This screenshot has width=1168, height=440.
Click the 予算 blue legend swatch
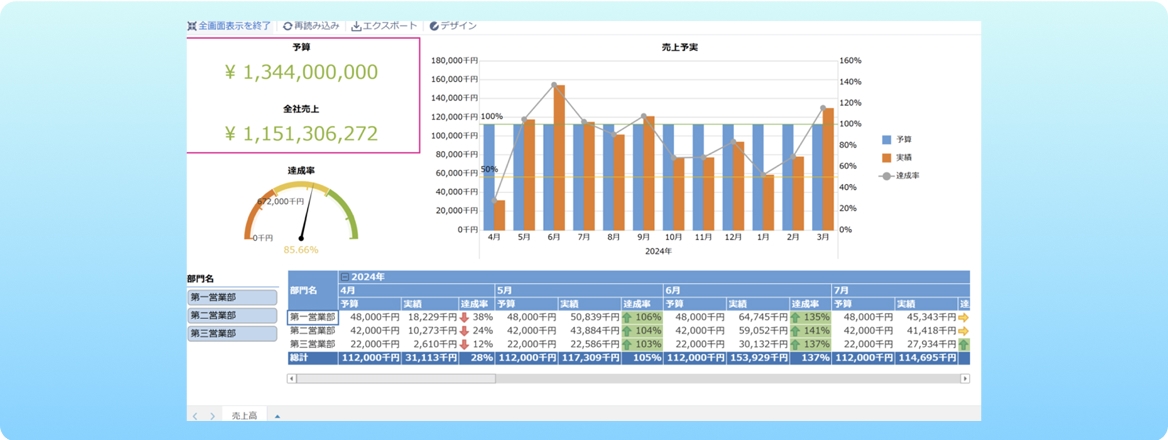[x=886, y=139]
